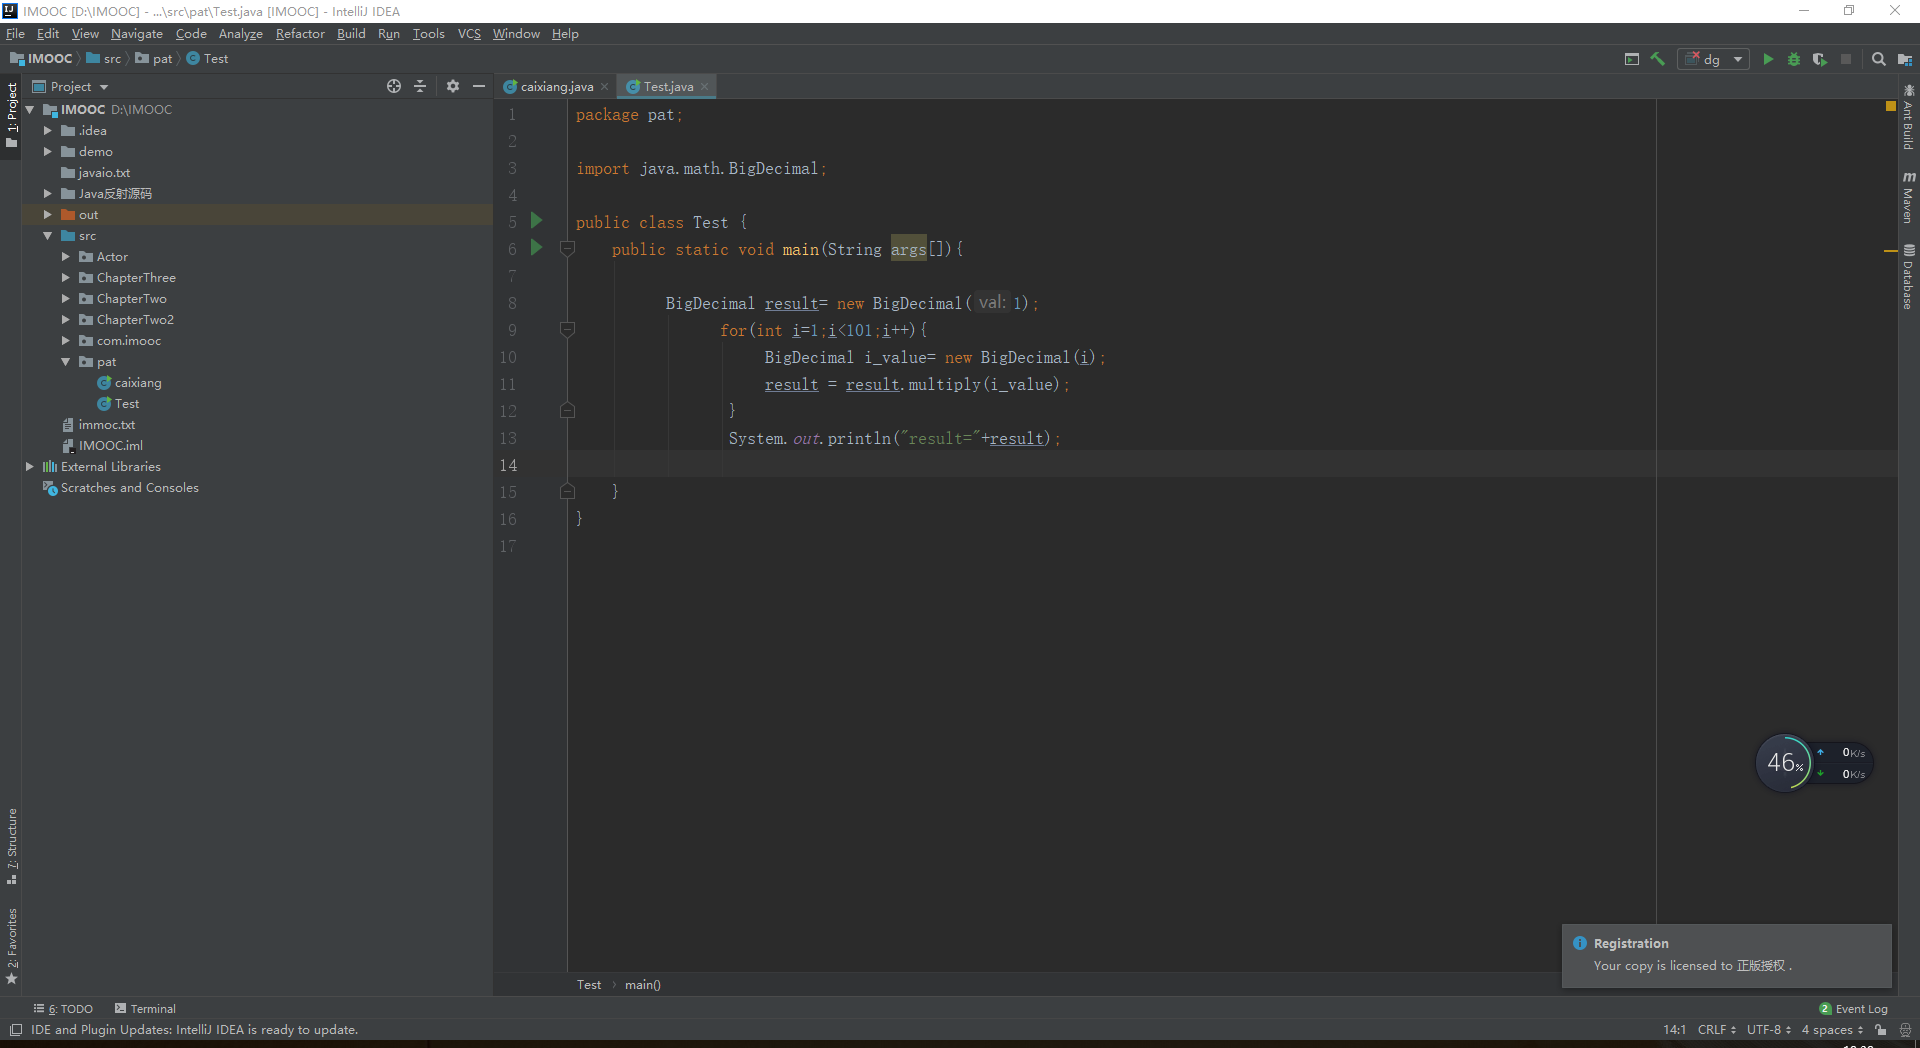The width and height of the screenshot is (1920, 1048).
Task: Expand the ChapterThree package
Action: click(65, 278)
